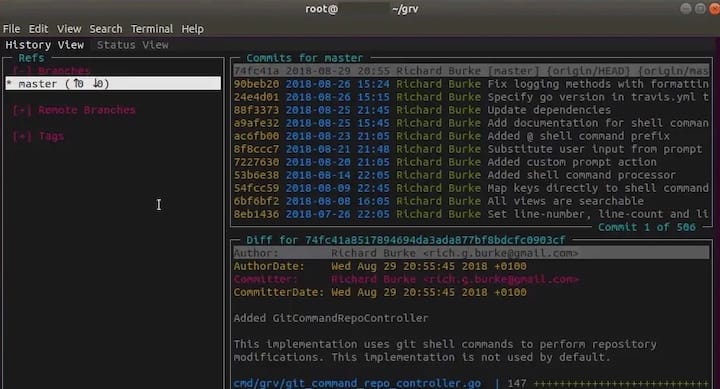Image resolution: width=720 pixels, height=389 pixels.
Task: Expand the Tags section
Action: pyautogui.click(x=38, y=136)
